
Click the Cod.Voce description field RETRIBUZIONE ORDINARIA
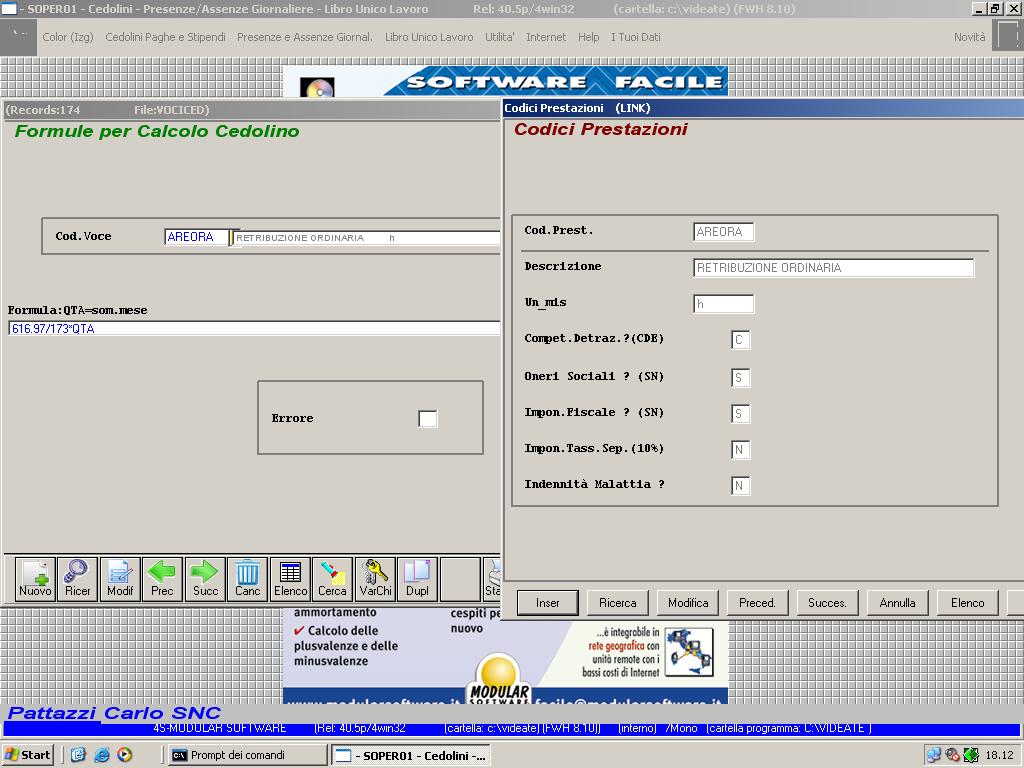click(x=367, y=238)
